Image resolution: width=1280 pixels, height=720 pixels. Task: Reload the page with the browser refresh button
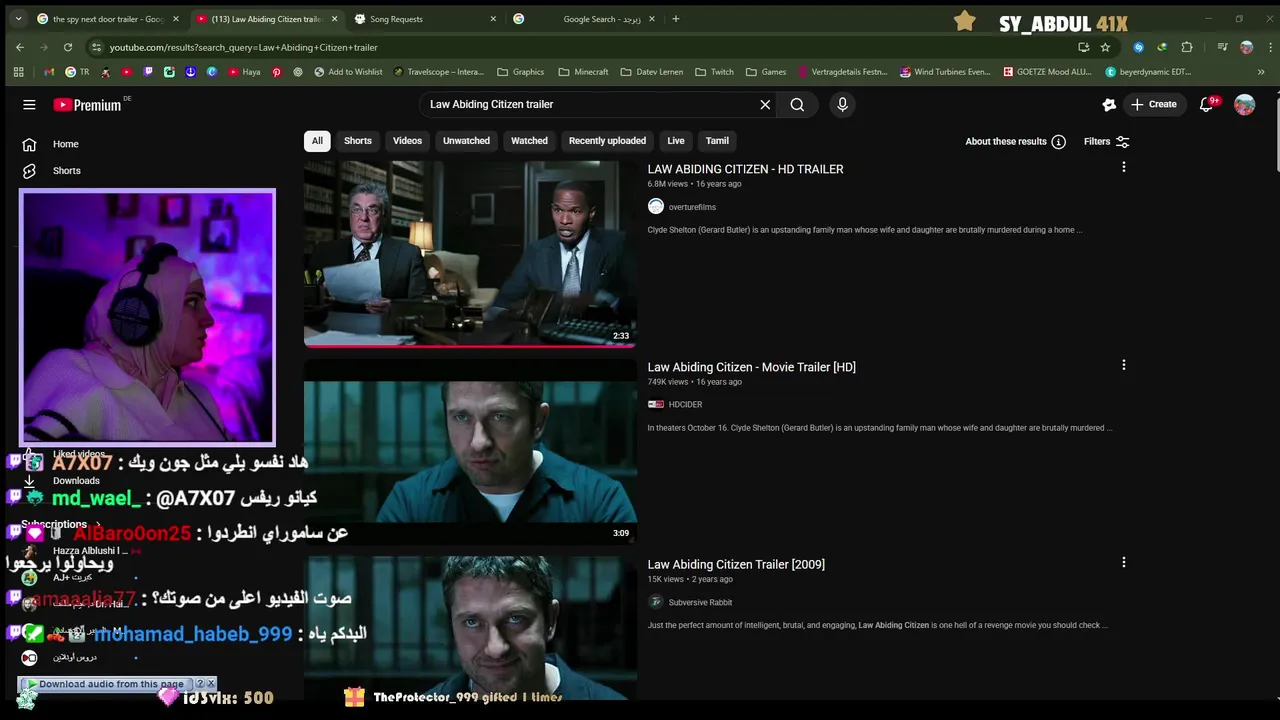pyautogui.click(x=67, y=47)
